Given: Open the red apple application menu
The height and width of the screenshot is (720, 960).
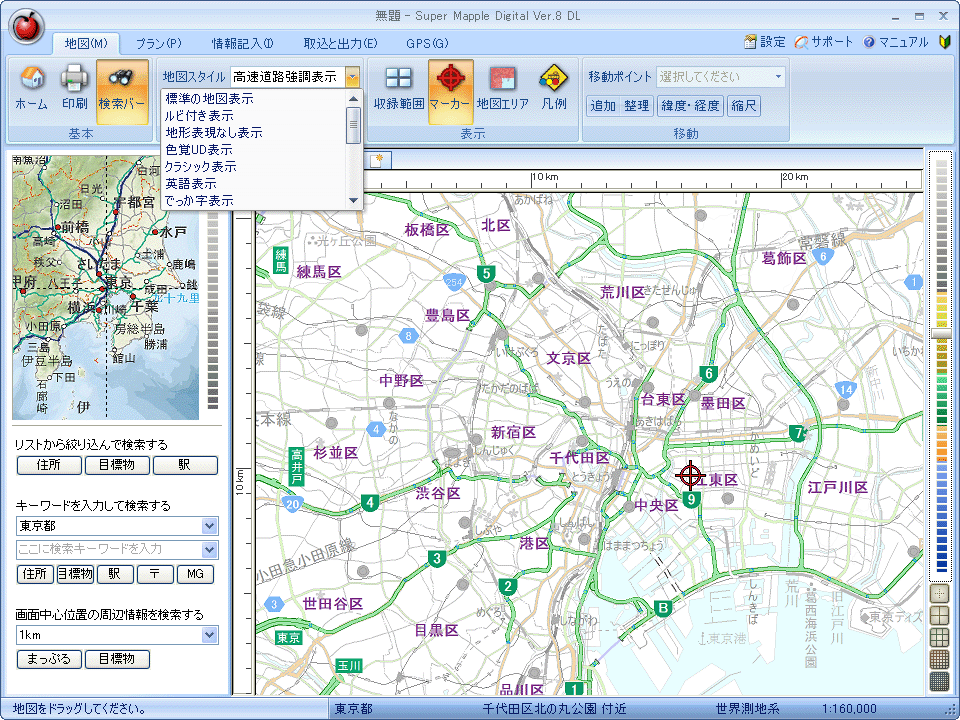Looking at the screenshot, I should coord(26,27).
